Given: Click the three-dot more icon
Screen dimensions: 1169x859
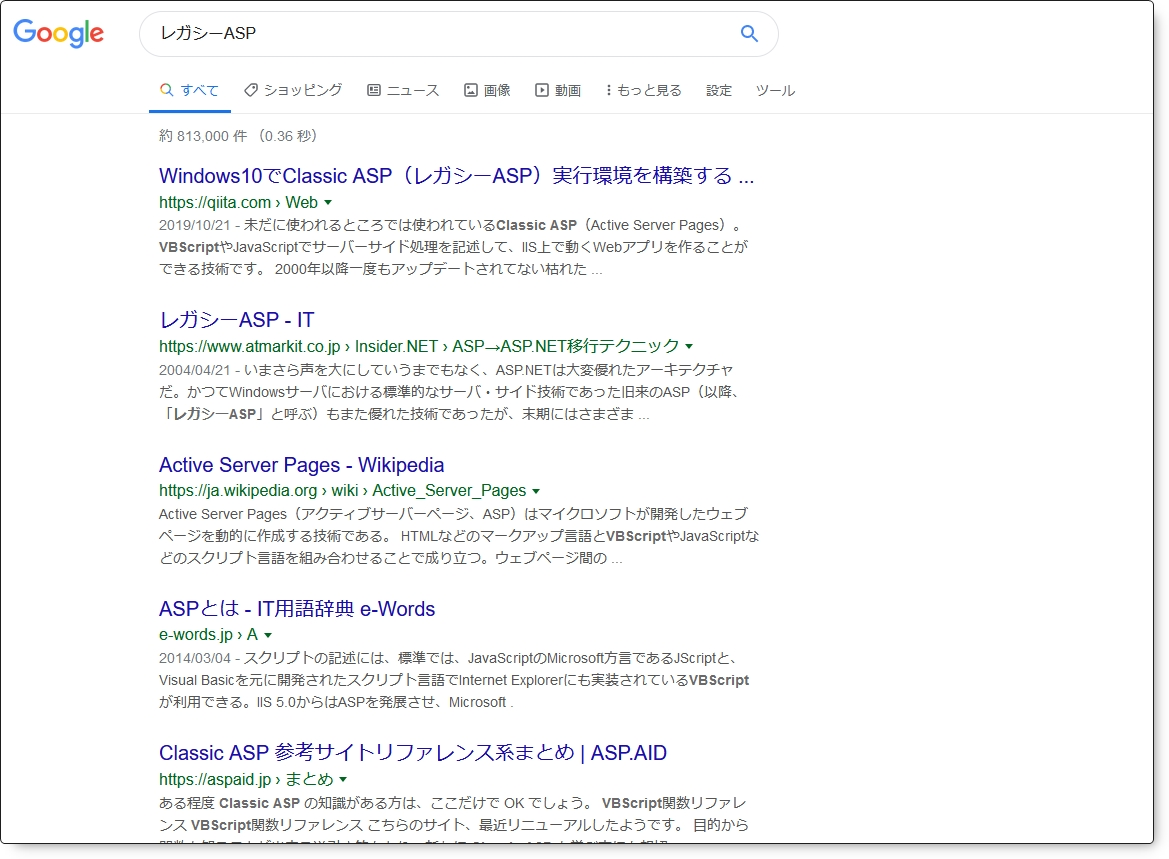Looking at the screenshot, I should [x=608, y=90].
